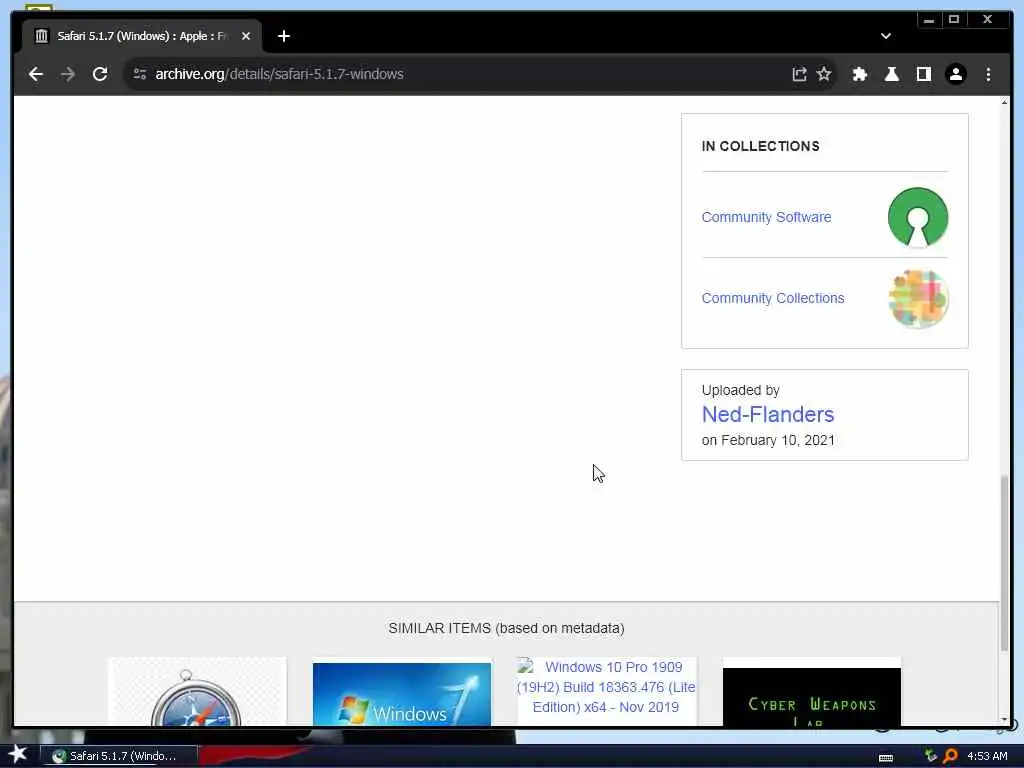The image size is (1024, 768).
Task: Toggle the browser side panel
Action: coord(923,74)
